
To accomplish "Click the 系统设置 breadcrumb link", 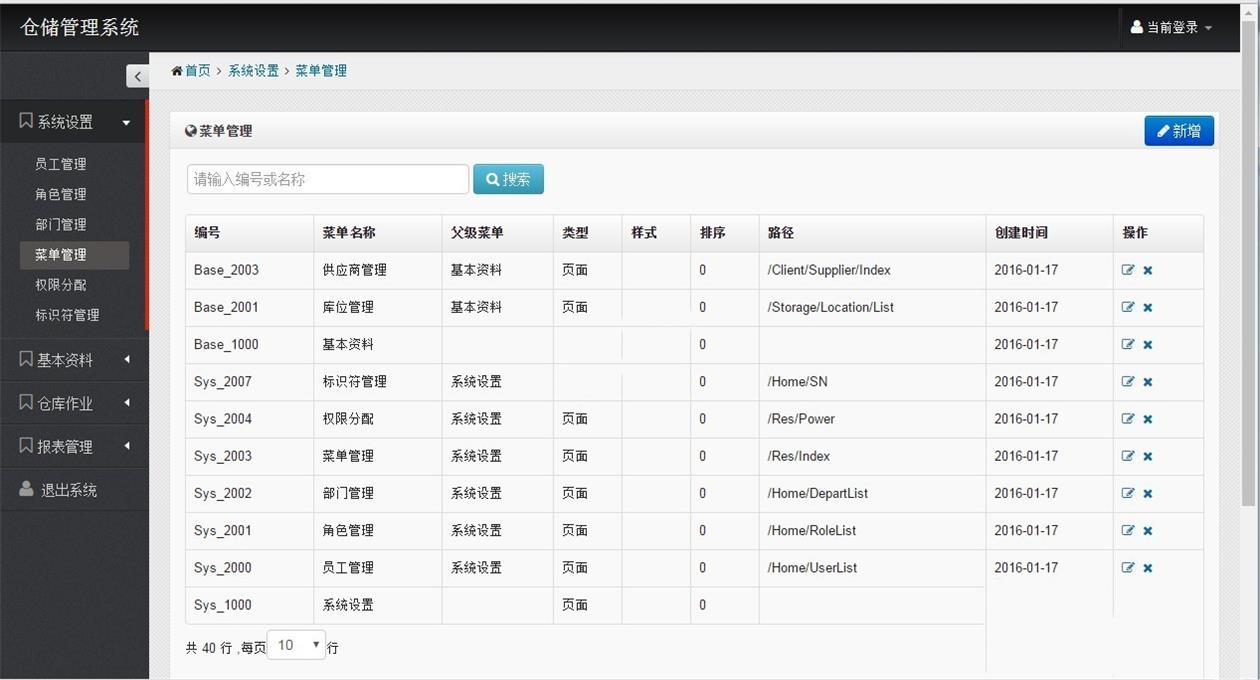I will [254, 71].
